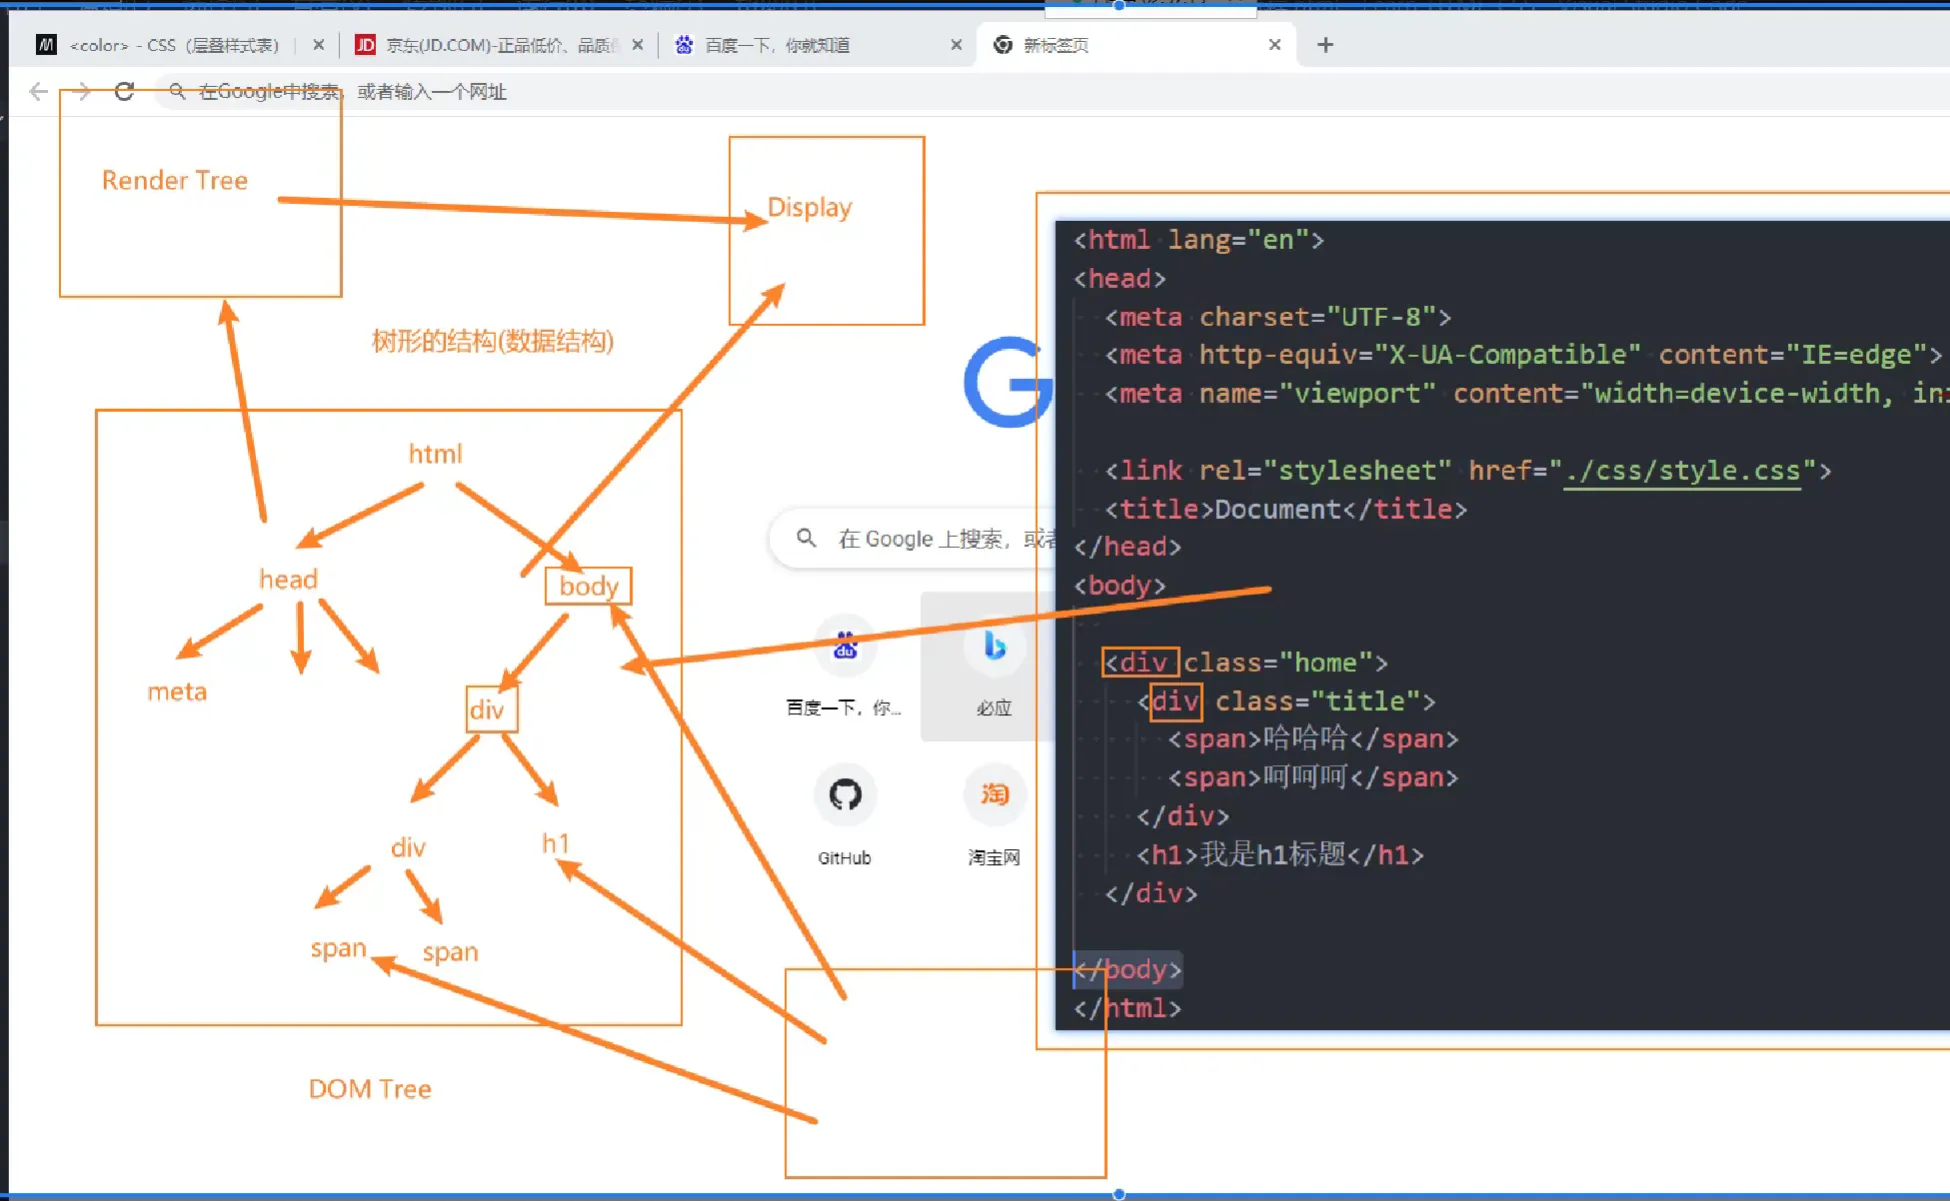Click the magnifier icon in Google search box
Screen dimensions: 1950x1201
point(806,539)
